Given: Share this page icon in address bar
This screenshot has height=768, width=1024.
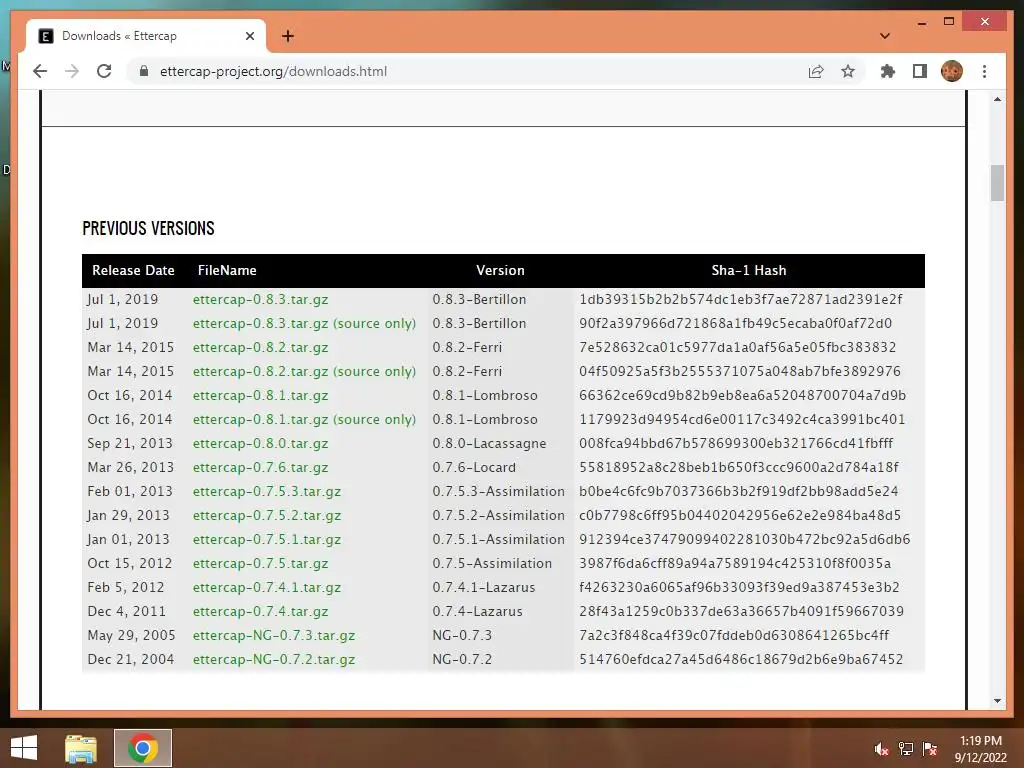Looking at the screenshot, I should point(816,71).
